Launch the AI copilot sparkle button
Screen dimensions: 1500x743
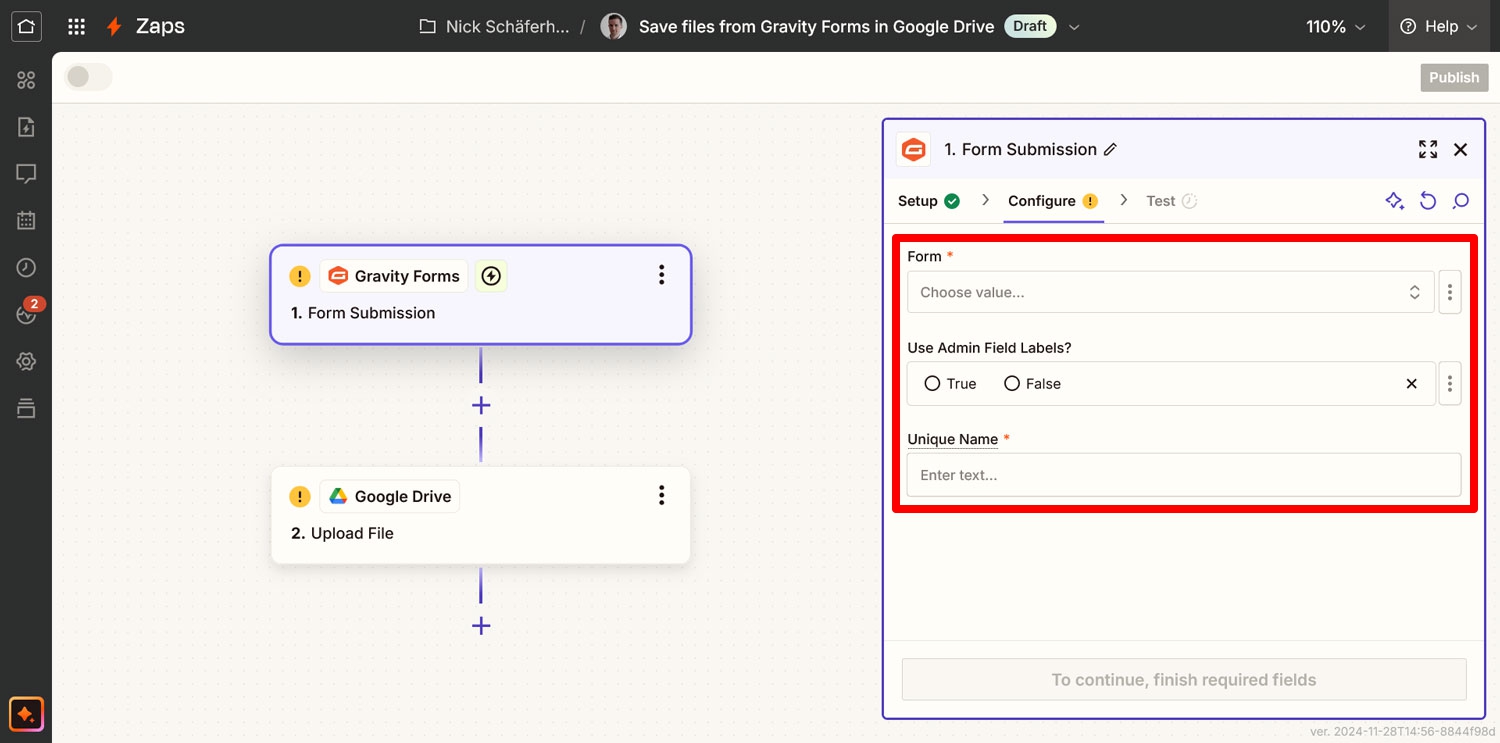(26, 714)
